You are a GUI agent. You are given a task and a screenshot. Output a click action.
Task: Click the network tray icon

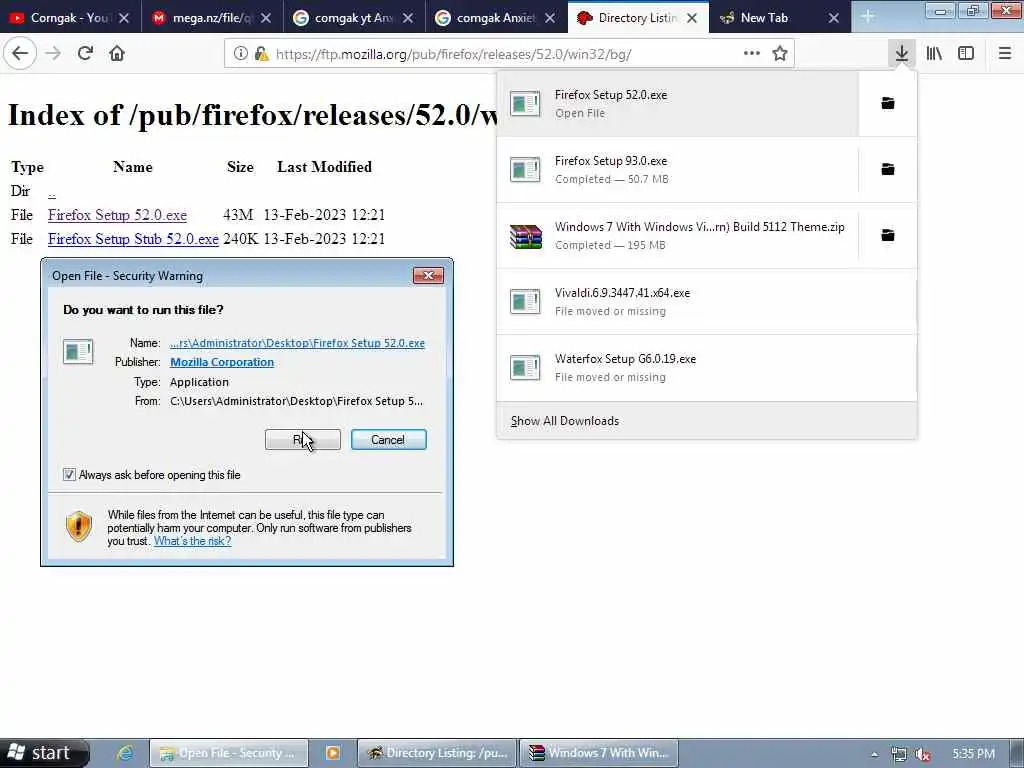pos(899,754)
